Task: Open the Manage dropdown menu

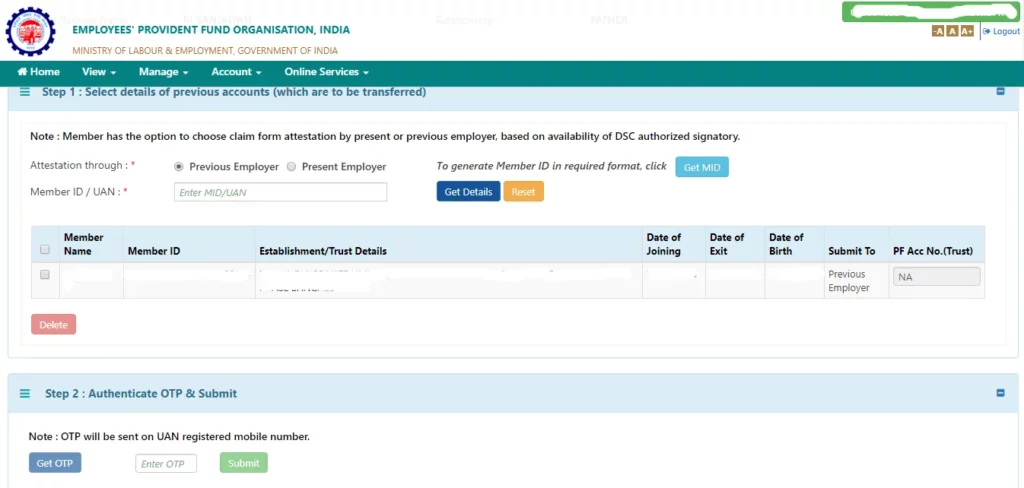Action: click(164, 72)
